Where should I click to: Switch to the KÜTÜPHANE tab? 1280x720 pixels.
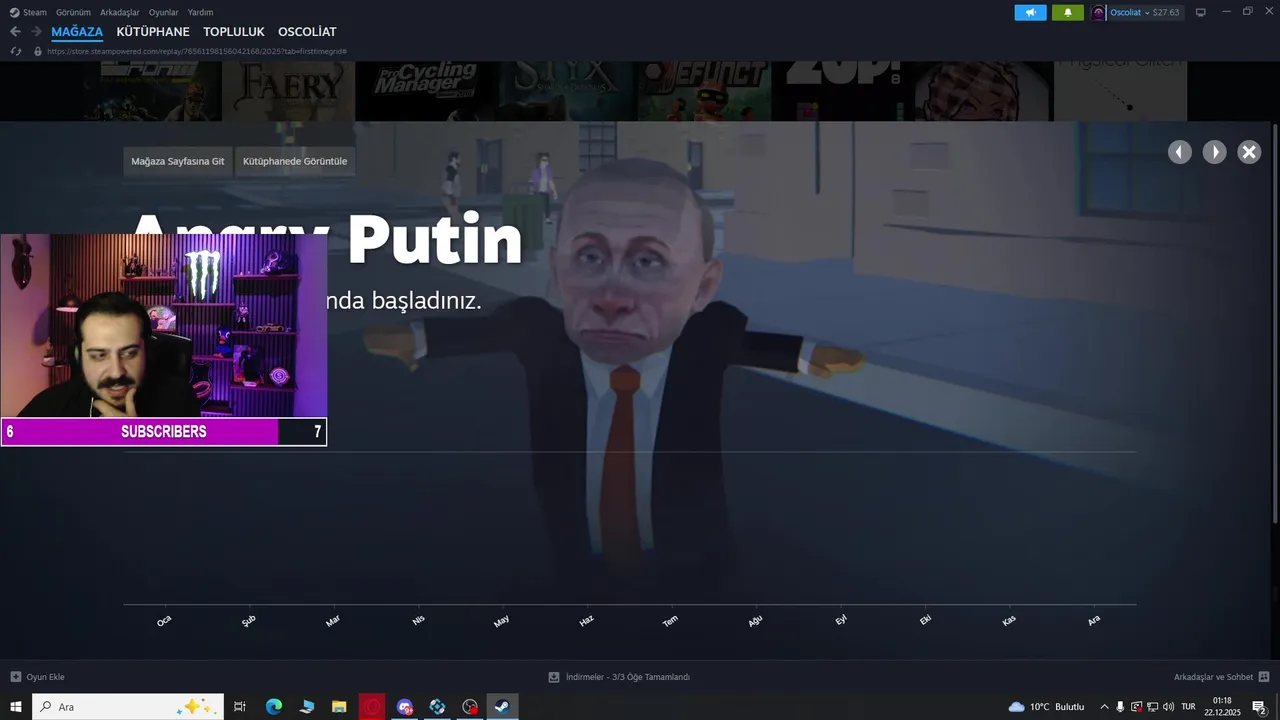point(153,32)
